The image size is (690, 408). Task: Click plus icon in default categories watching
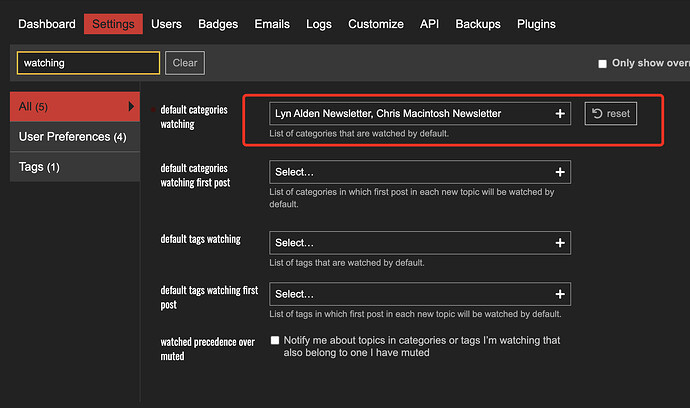560,114
